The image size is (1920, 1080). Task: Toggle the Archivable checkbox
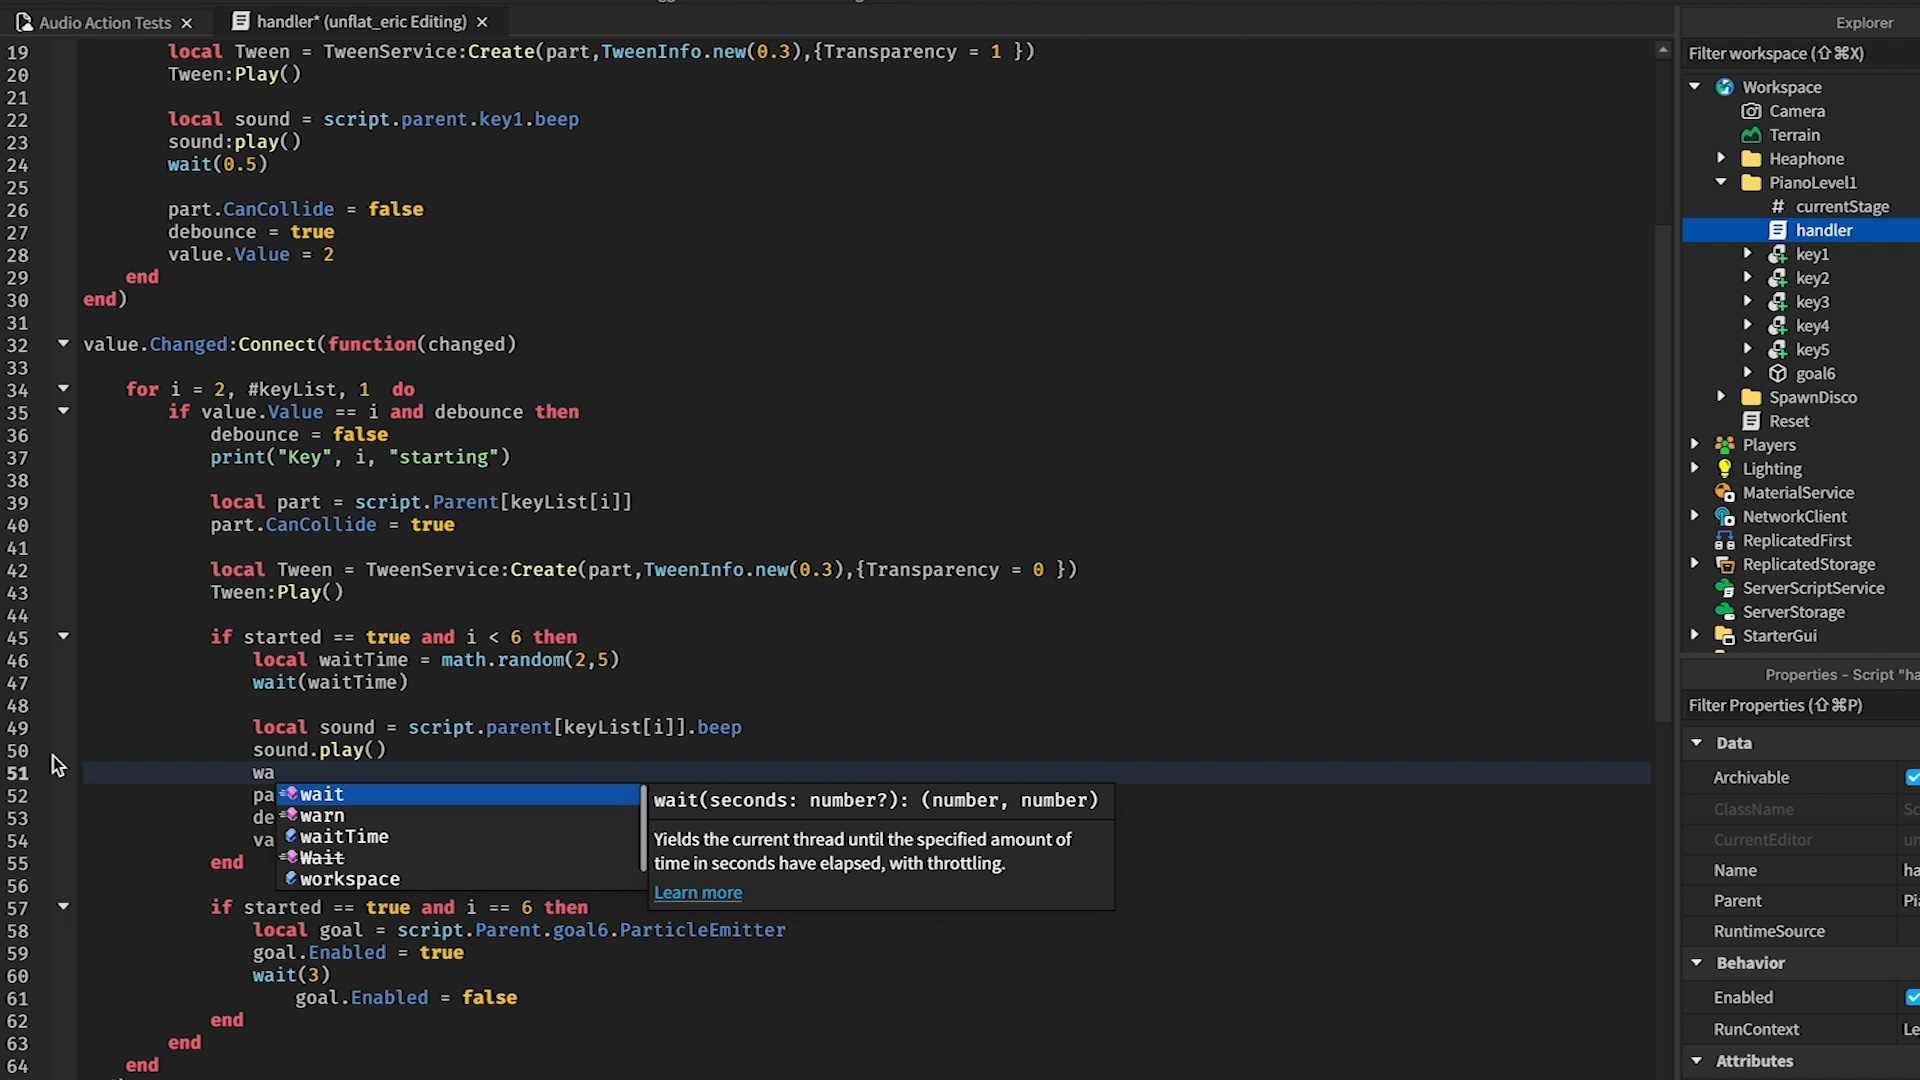(x=1911, y=777)
